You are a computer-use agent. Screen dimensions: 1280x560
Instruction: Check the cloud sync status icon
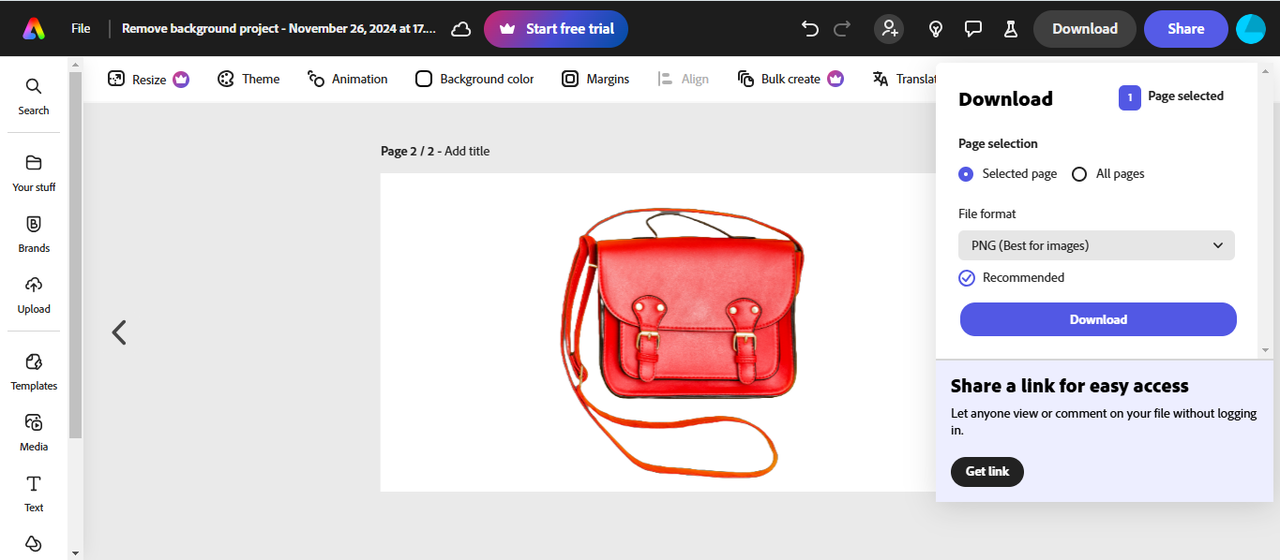point(461,29)
